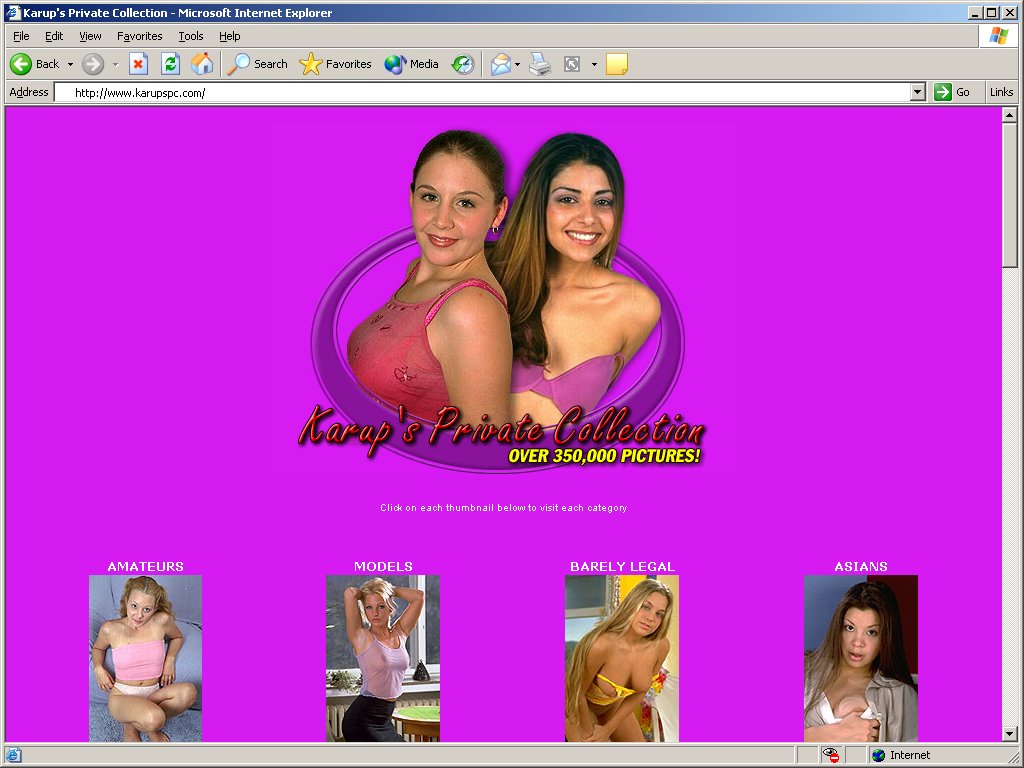This screenshot has height=768, width=1024.
Task: Expand the Links toolbar
Action: pyautogui.click(x=1001, y=92)
